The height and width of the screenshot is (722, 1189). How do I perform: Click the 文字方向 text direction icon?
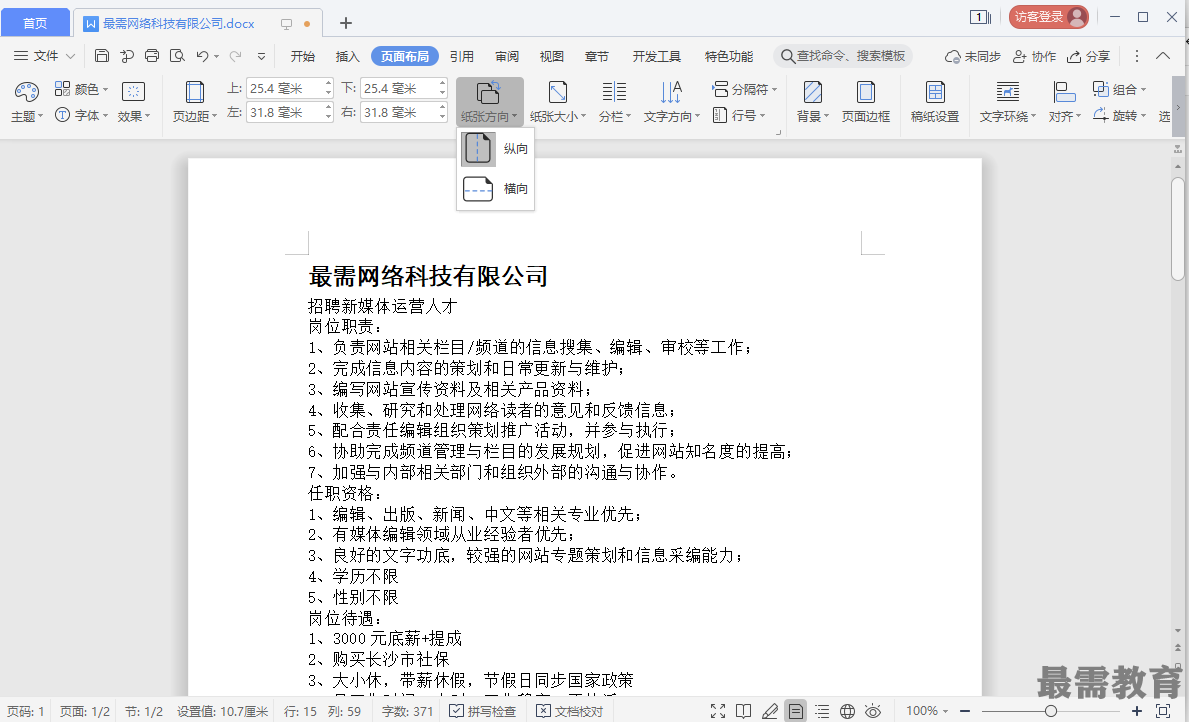pyautogui.click(x=671, y=92)
